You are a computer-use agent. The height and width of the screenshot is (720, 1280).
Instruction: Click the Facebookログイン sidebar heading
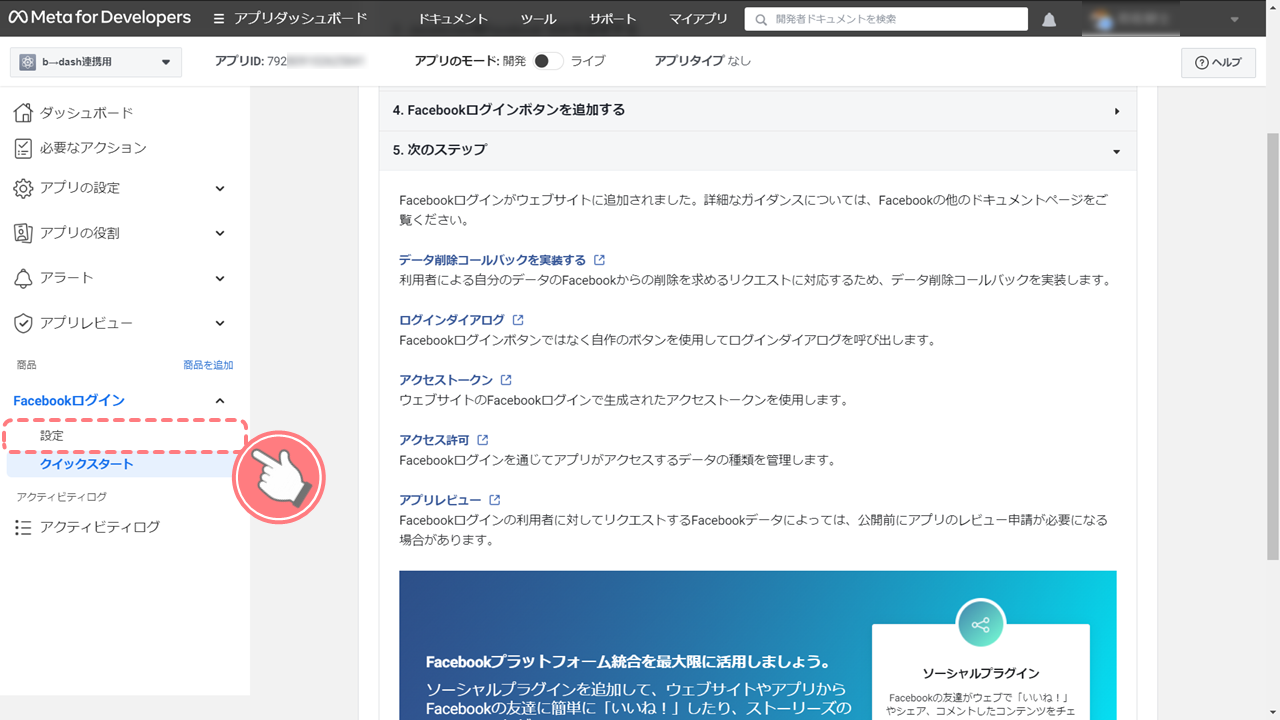[69, 401]
